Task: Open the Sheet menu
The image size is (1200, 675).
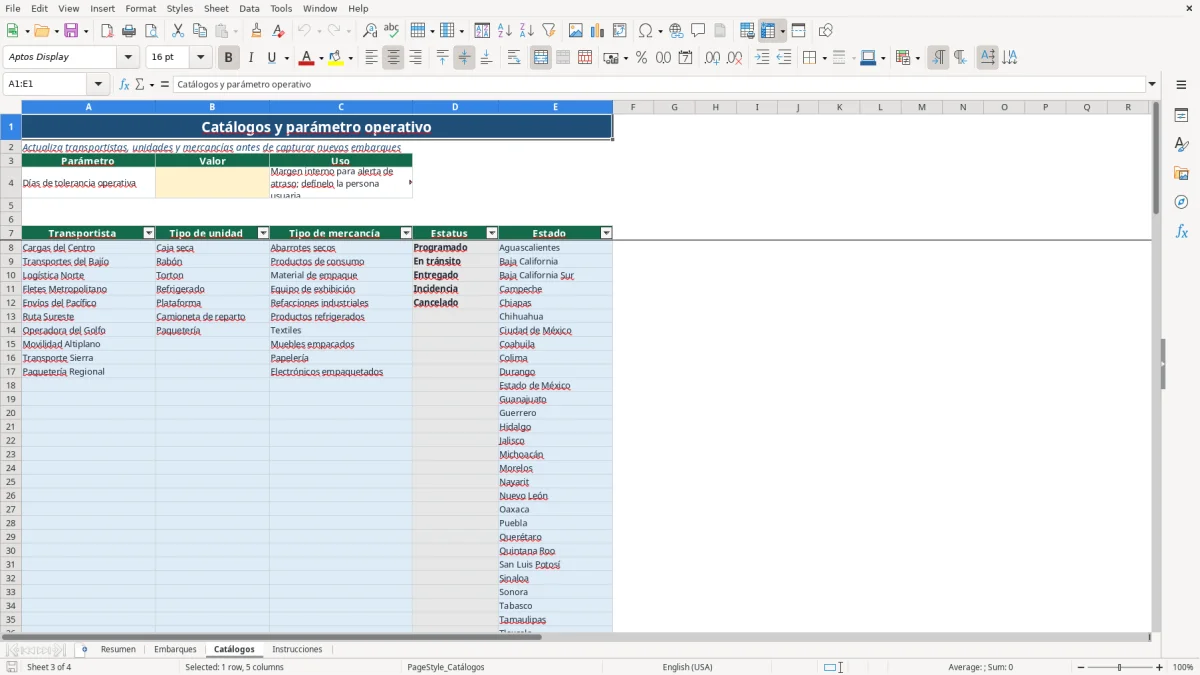Action: (x=216, y=8)
